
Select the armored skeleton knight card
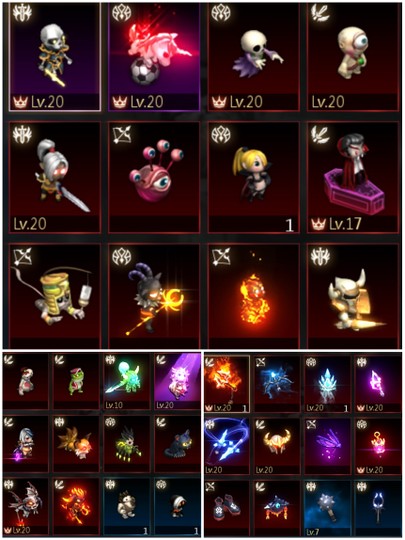(55, 57)
